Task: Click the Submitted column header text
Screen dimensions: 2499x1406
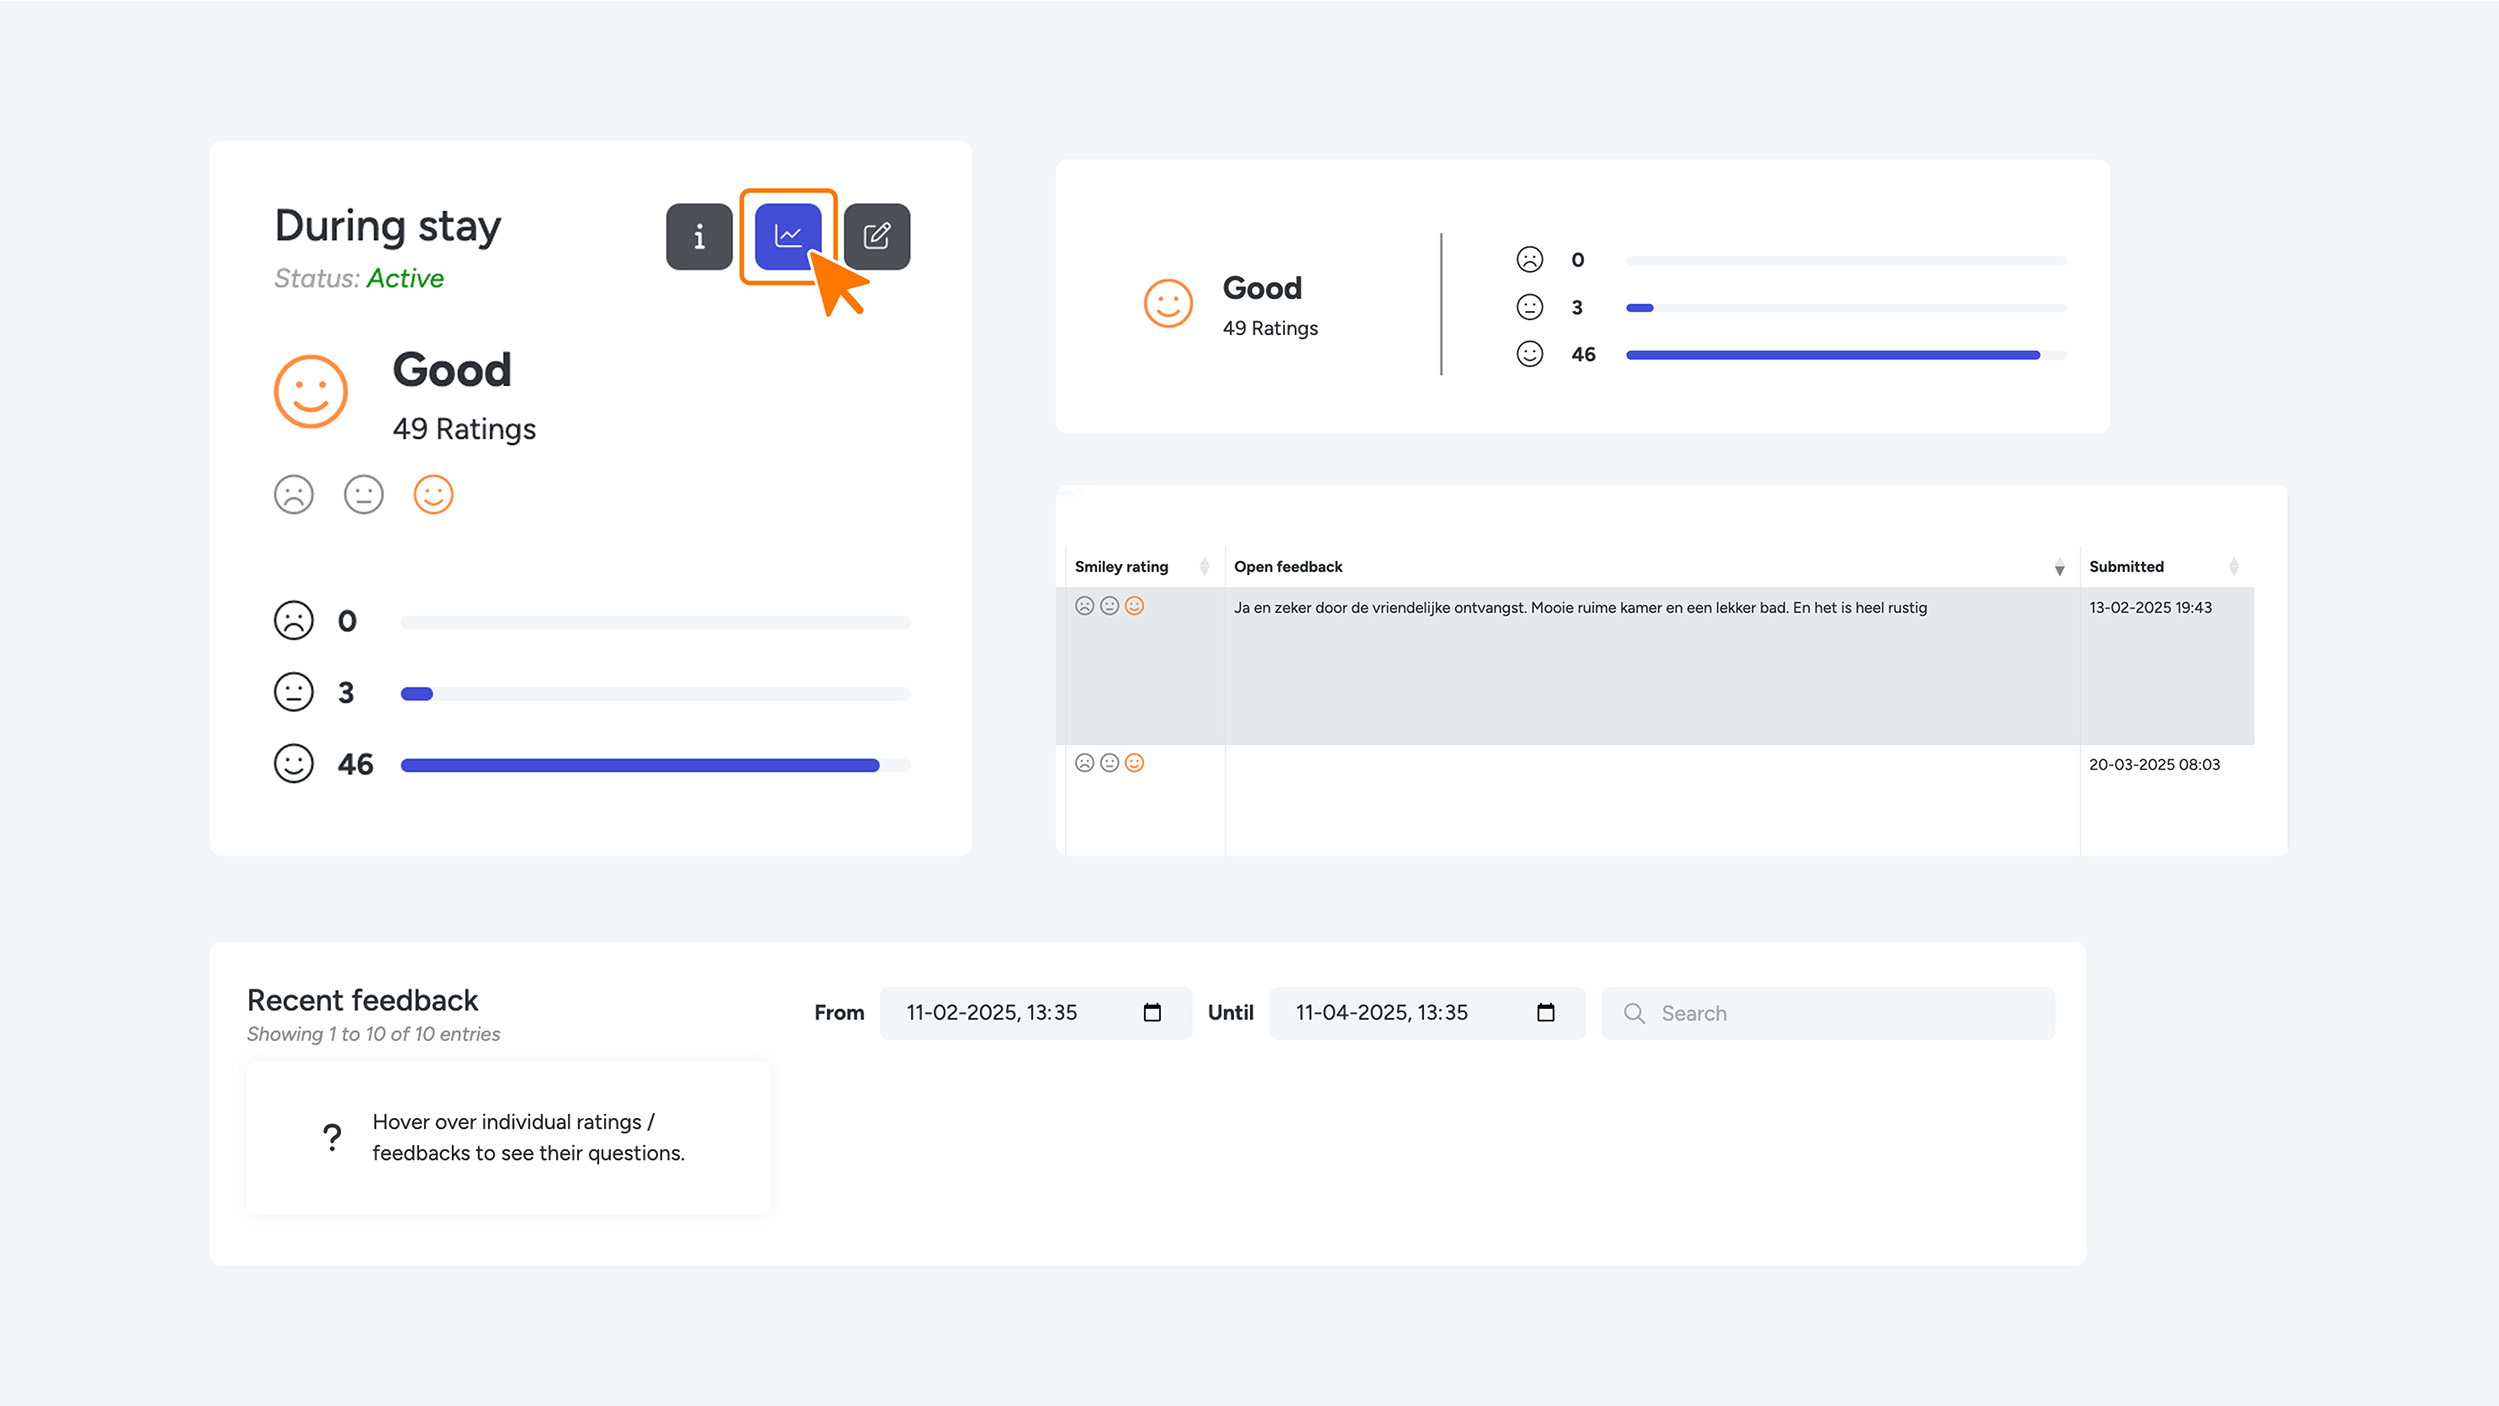Action: (2126, 567)
